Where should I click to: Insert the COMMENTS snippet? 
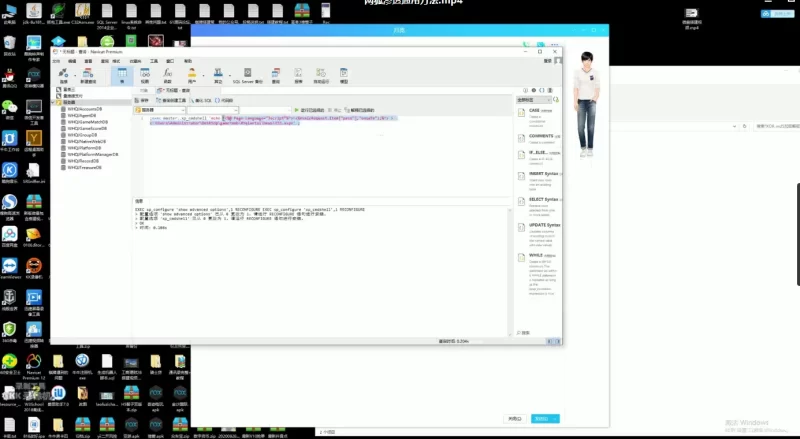539,139
